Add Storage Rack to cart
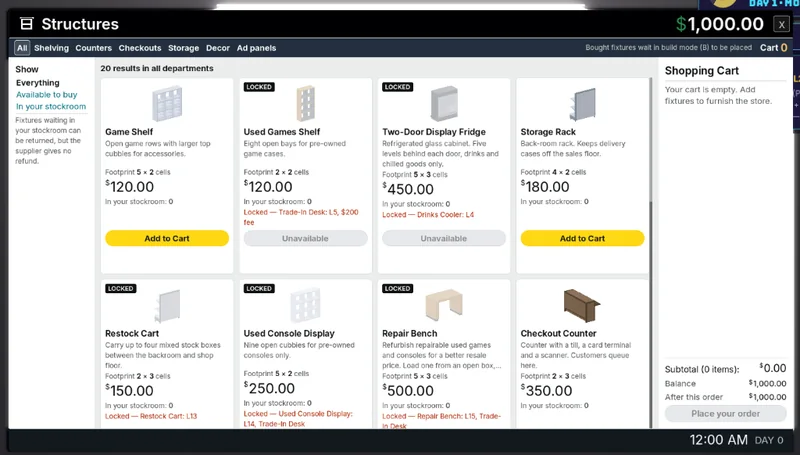 point(582,238)
